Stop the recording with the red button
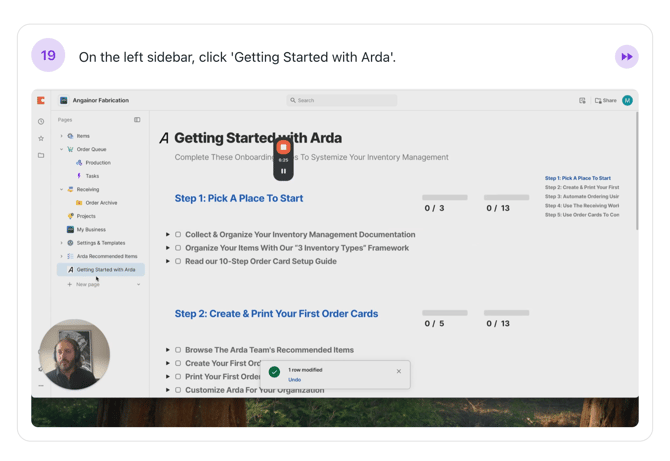This screenshot has height=461, width=670. coord(283,147)
